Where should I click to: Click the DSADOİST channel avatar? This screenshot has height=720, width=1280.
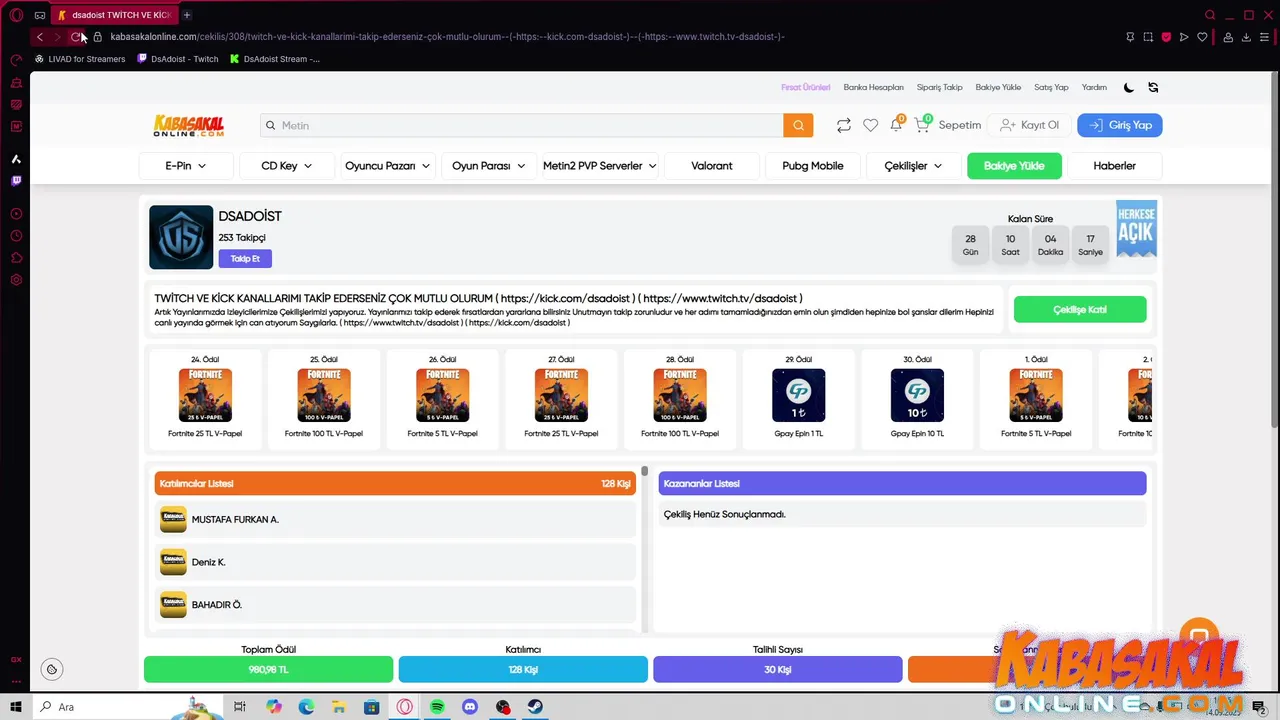click(x=181, y=237)
